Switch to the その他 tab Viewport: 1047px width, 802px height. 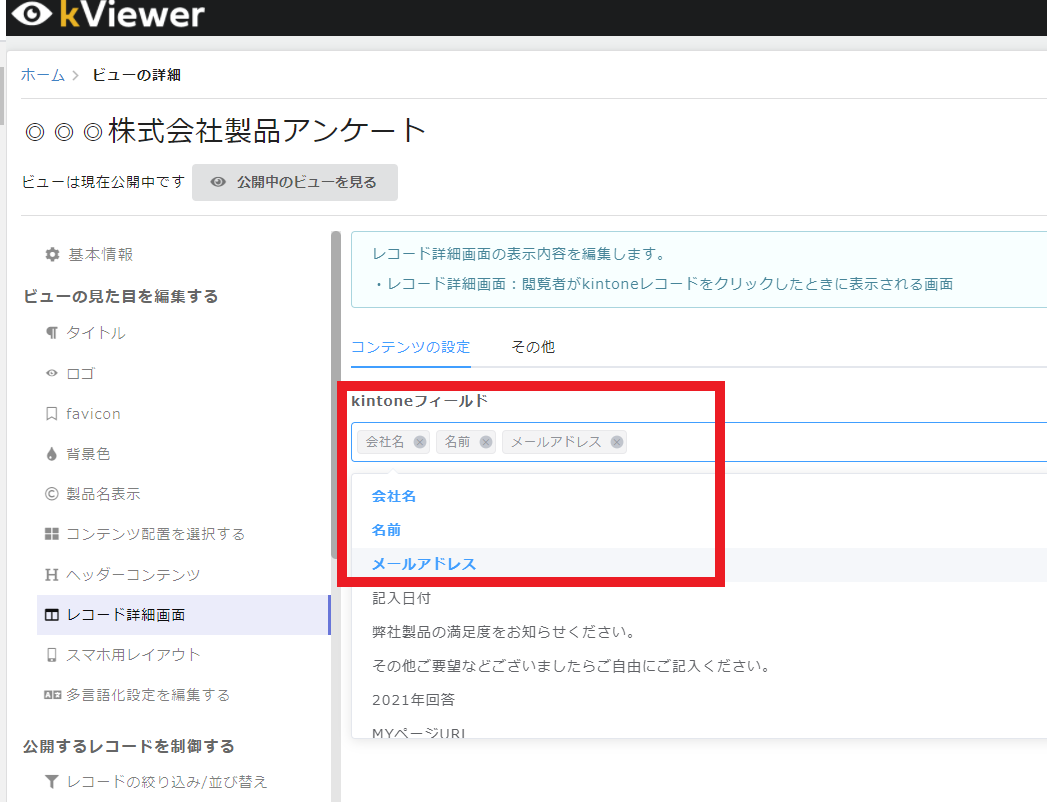point(533,347)
